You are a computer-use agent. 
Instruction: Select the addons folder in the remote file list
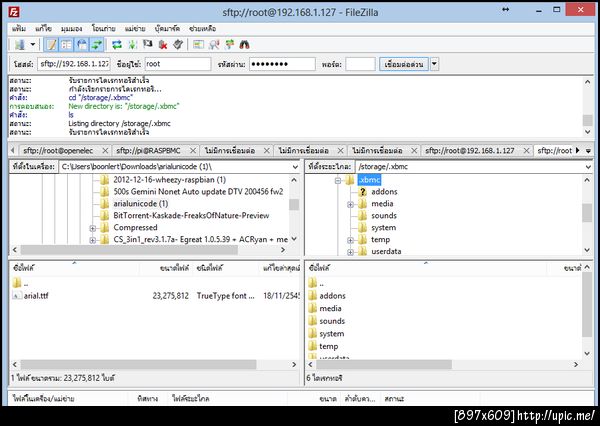click(332, 296)
